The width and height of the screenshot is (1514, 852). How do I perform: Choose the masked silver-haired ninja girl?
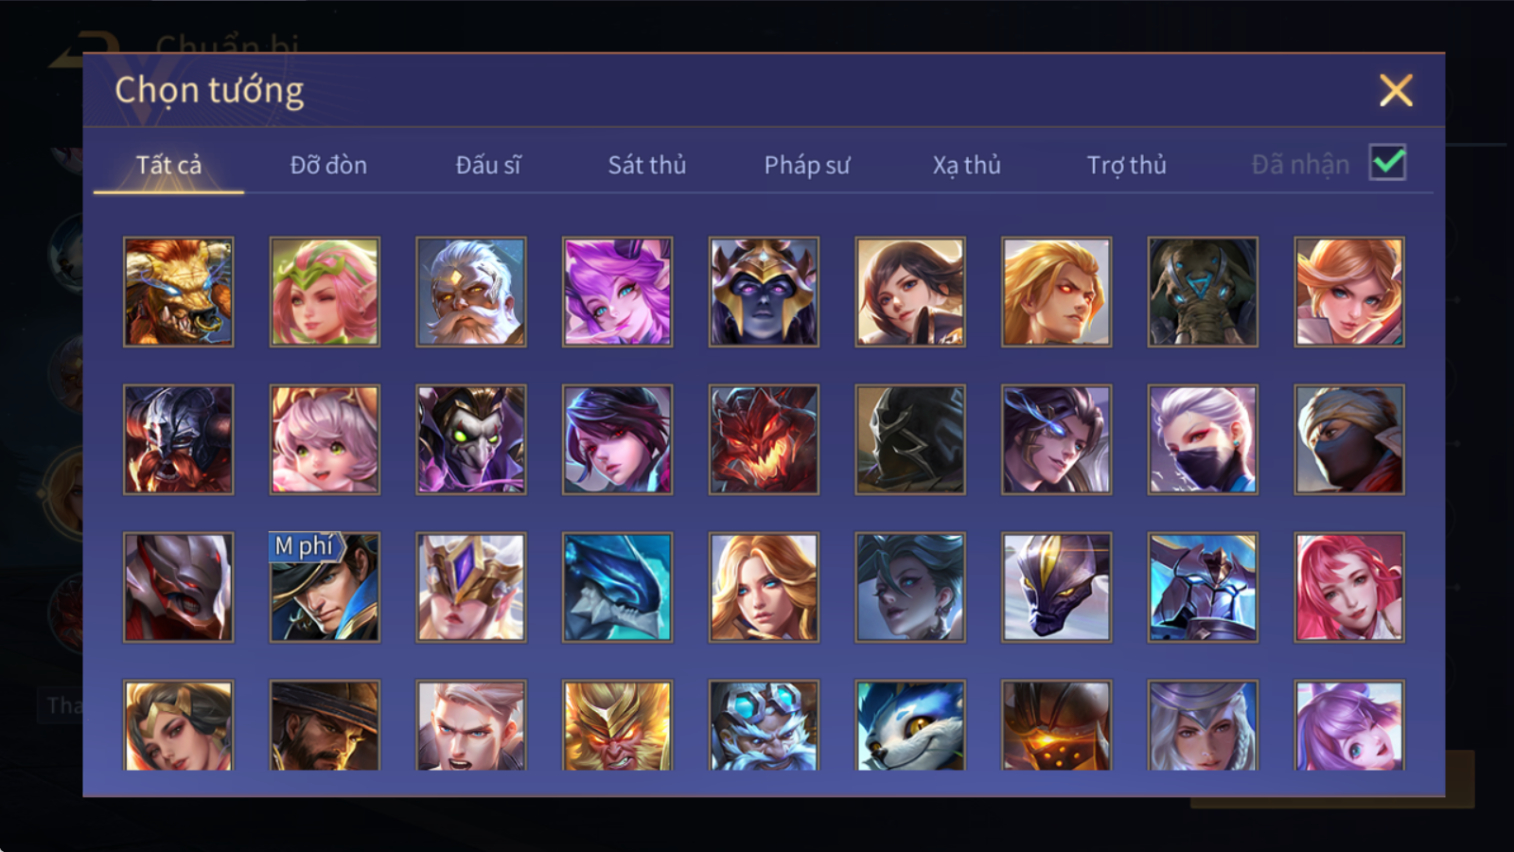pos(1203,440)
